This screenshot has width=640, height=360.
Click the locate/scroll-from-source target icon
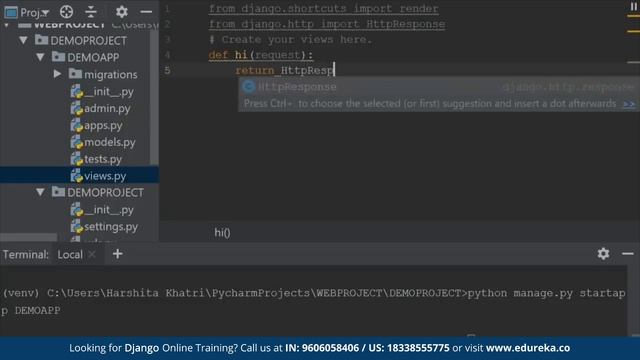coord(67,12)
